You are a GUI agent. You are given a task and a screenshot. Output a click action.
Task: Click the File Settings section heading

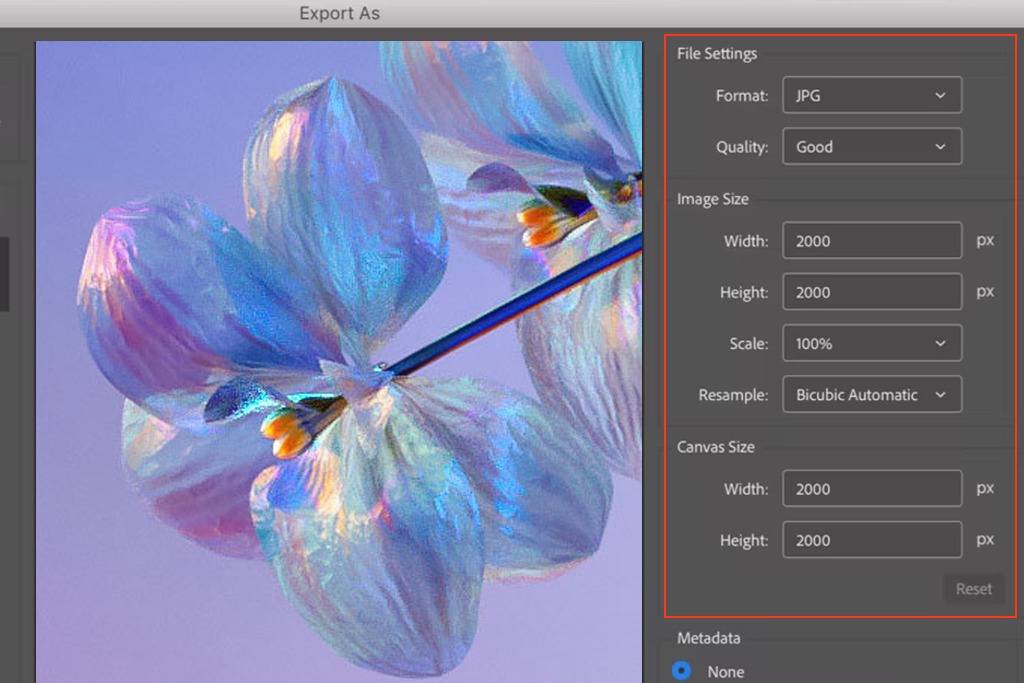(x=717, y=54)
